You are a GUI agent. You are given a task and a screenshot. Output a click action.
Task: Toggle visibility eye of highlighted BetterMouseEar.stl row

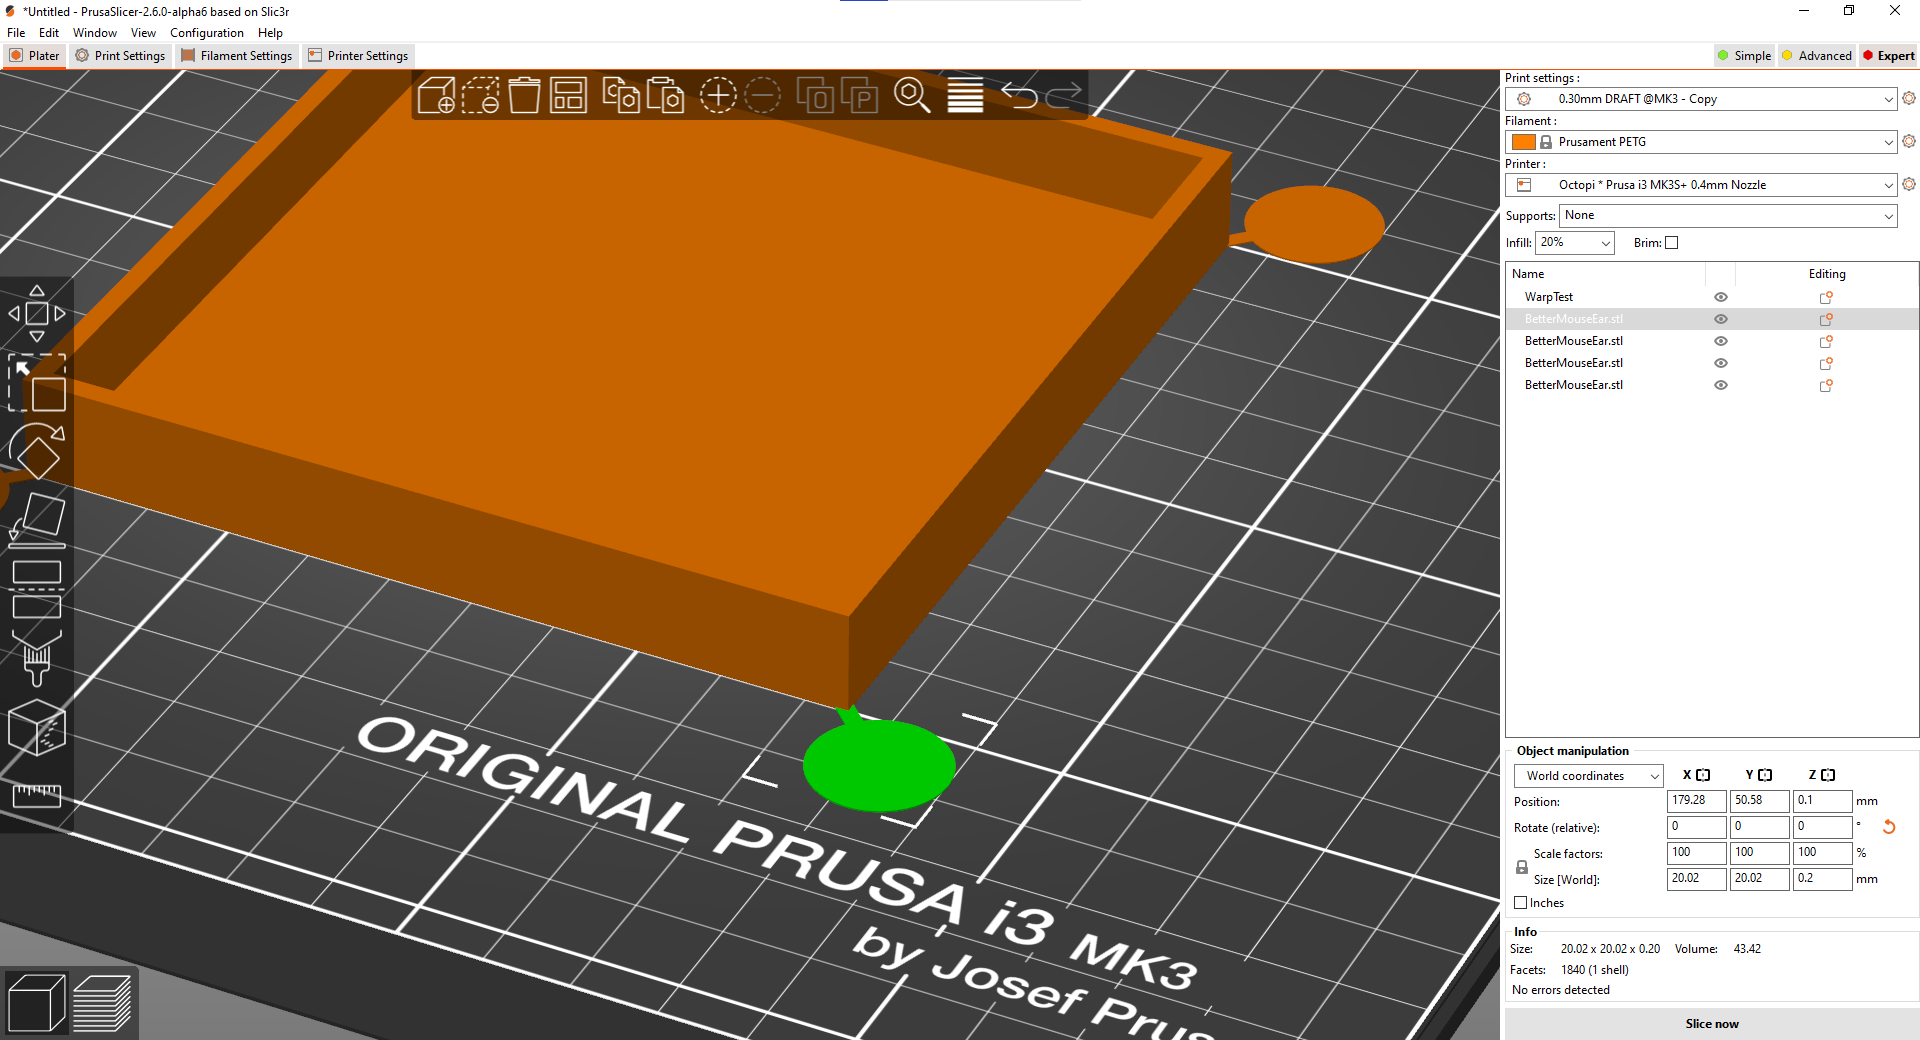pyautogui.click(x=1721, y=319)
